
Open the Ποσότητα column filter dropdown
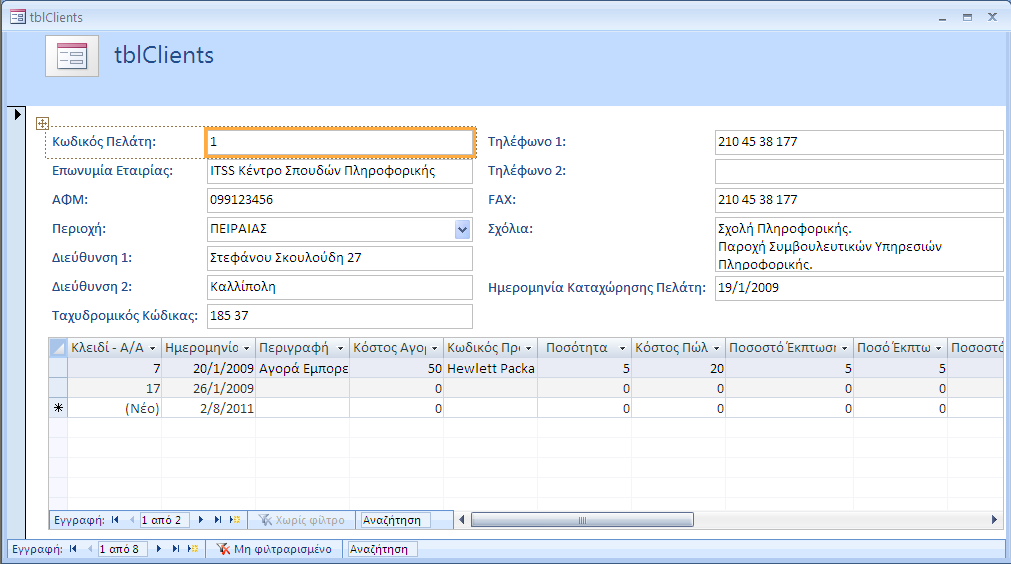click(x=623, y=348)
